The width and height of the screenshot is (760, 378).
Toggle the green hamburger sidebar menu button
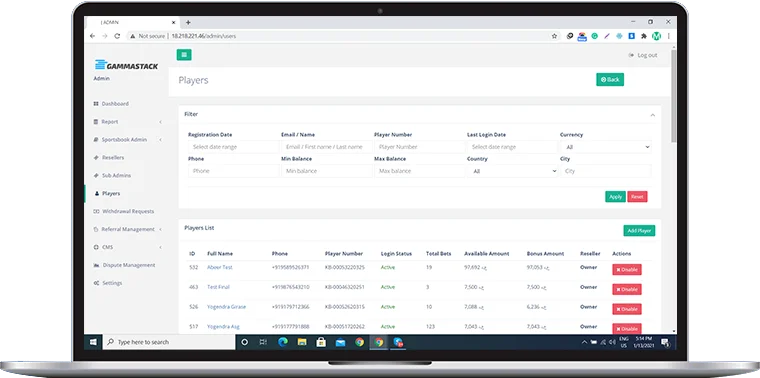point(184,55)
